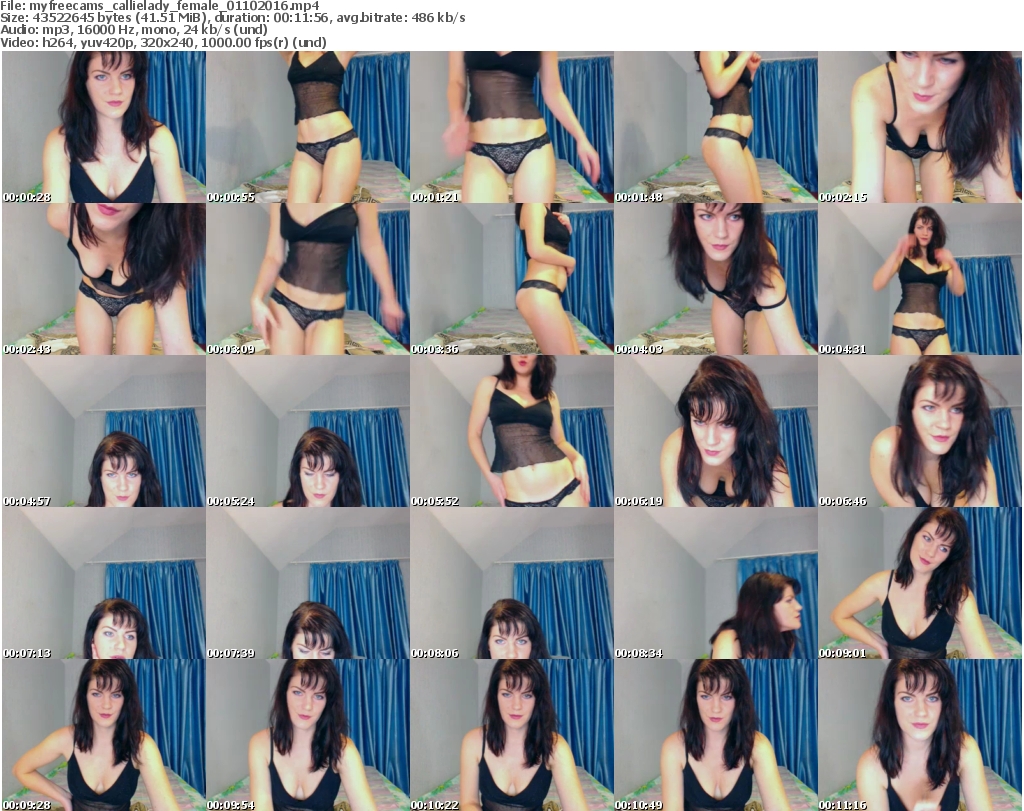
Task: Open the frame at 00:07:13
Action: click(104, 584)
